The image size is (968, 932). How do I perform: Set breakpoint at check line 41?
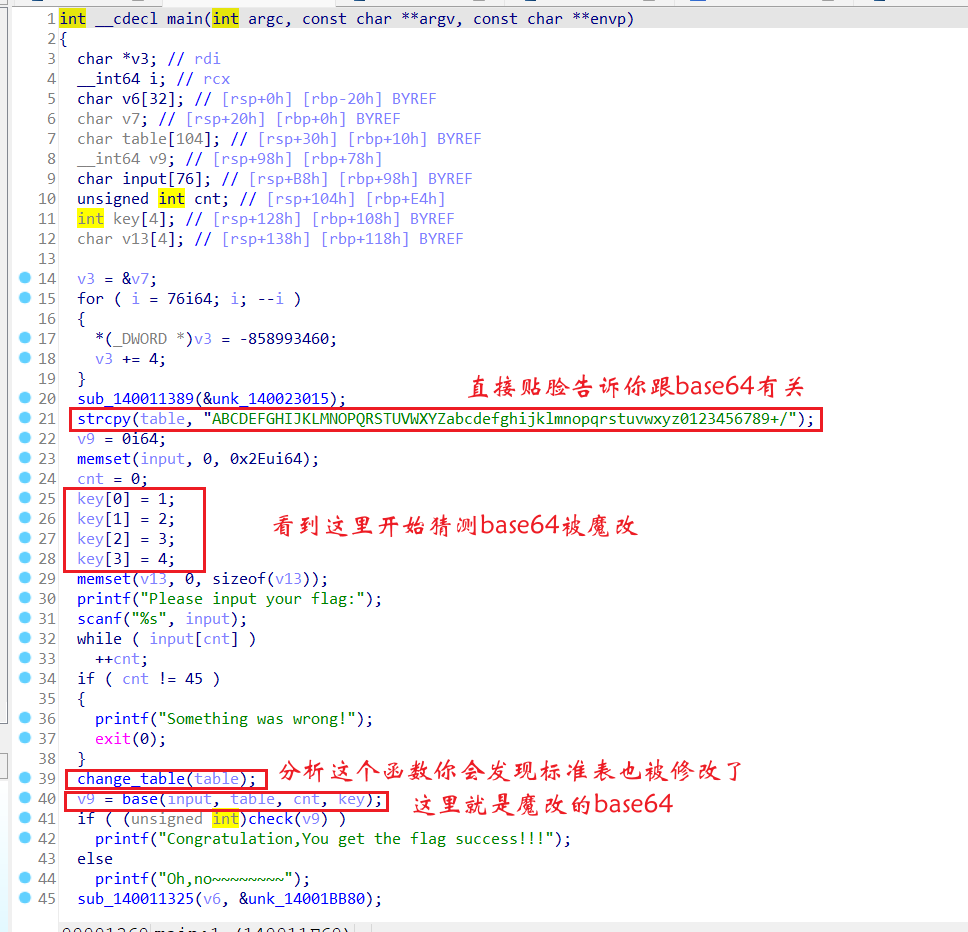pos(25,817)
